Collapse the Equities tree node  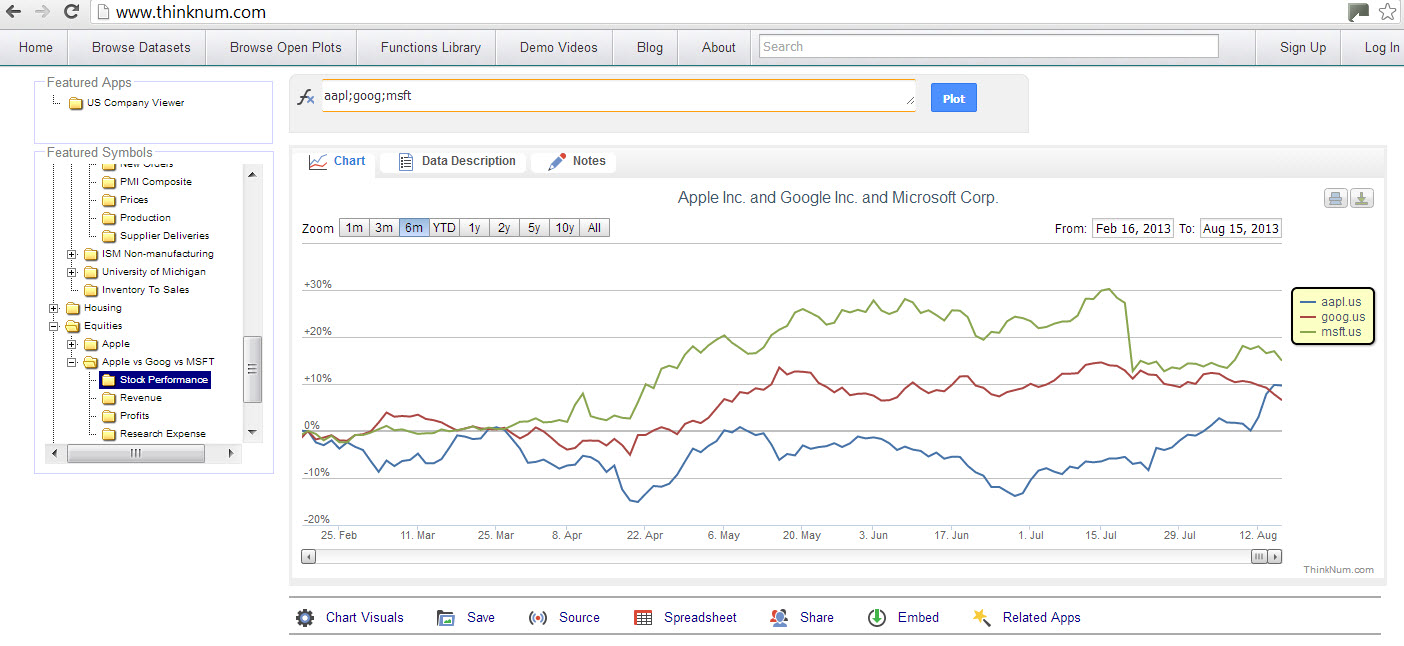click(x=54, y=326)
